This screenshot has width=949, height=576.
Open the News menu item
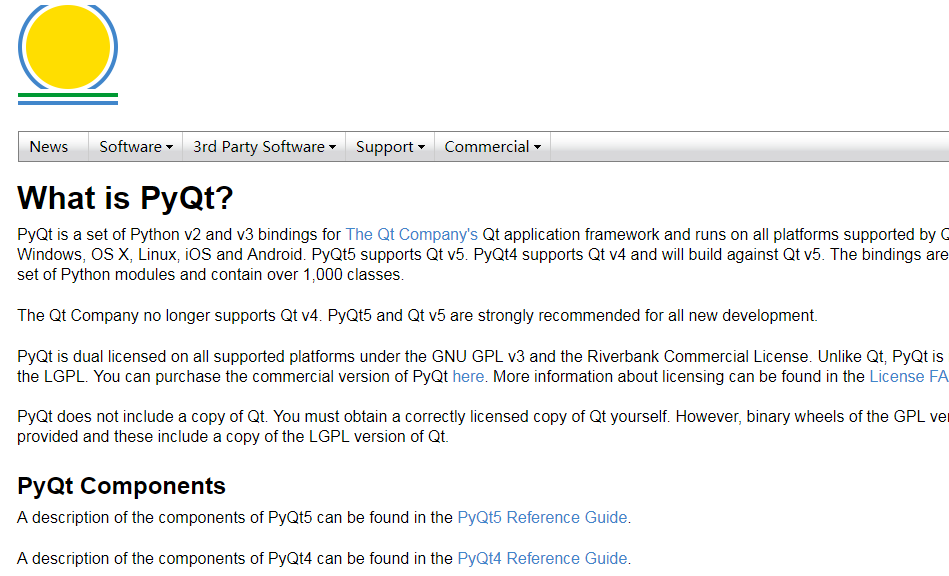pos(49,147)
